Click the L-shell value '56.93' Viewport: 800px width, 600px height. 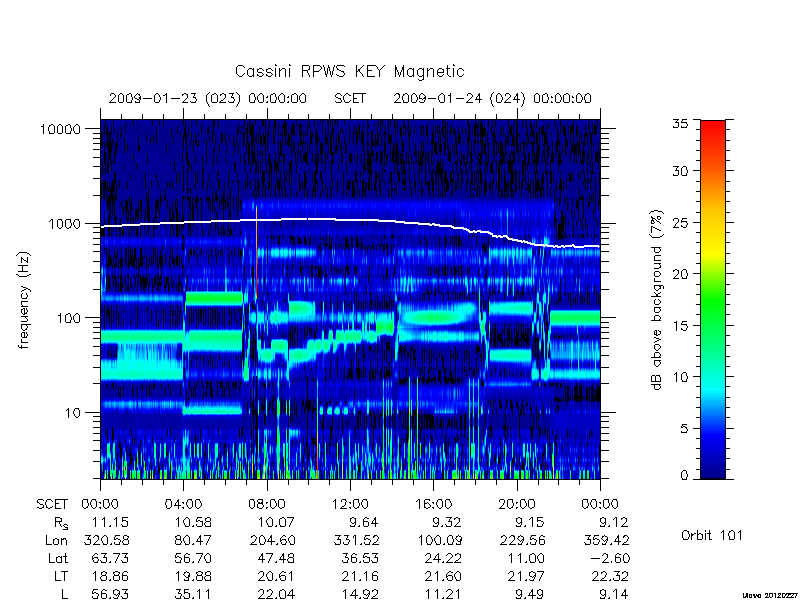(x=110, y=594)
